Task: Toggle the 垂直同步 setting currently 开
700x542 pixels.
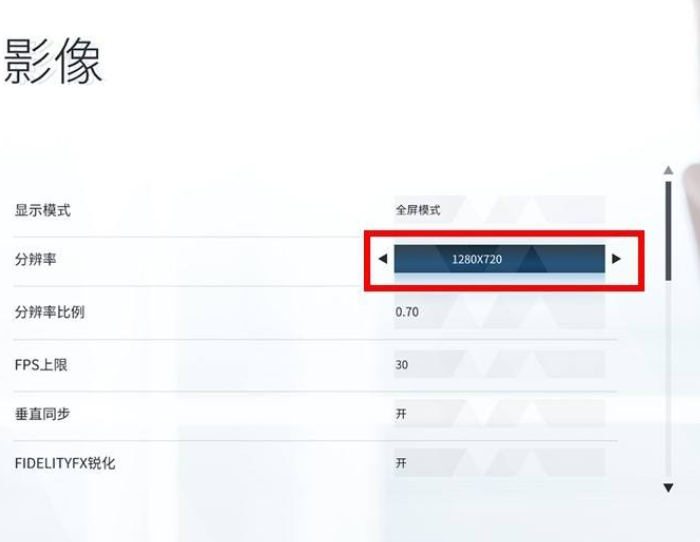Action: pyautogui.click(x=499, y=414)
